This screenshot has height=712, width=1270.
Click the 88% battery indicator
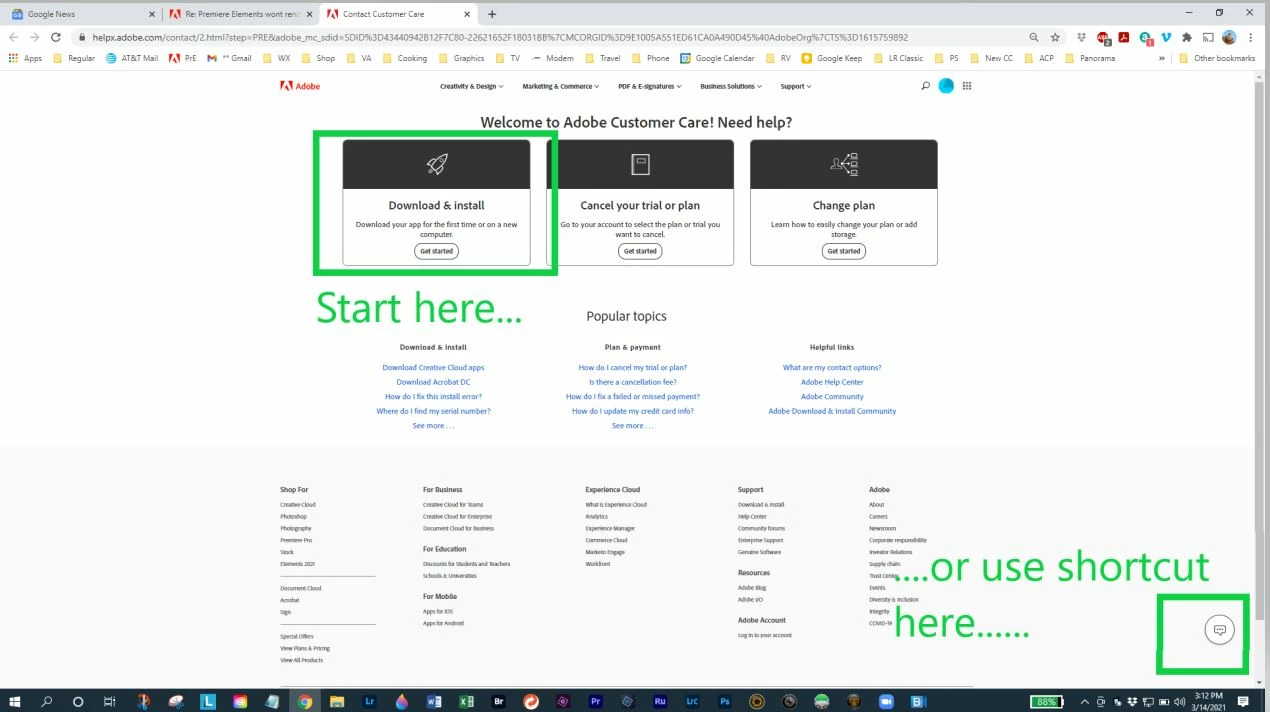[x=1047, y=702]
